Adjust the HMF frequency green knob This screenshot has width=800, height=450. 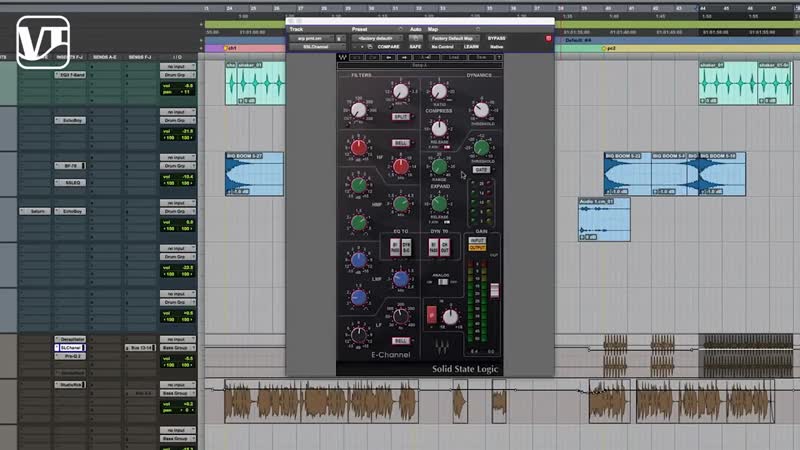click(401, 204)
